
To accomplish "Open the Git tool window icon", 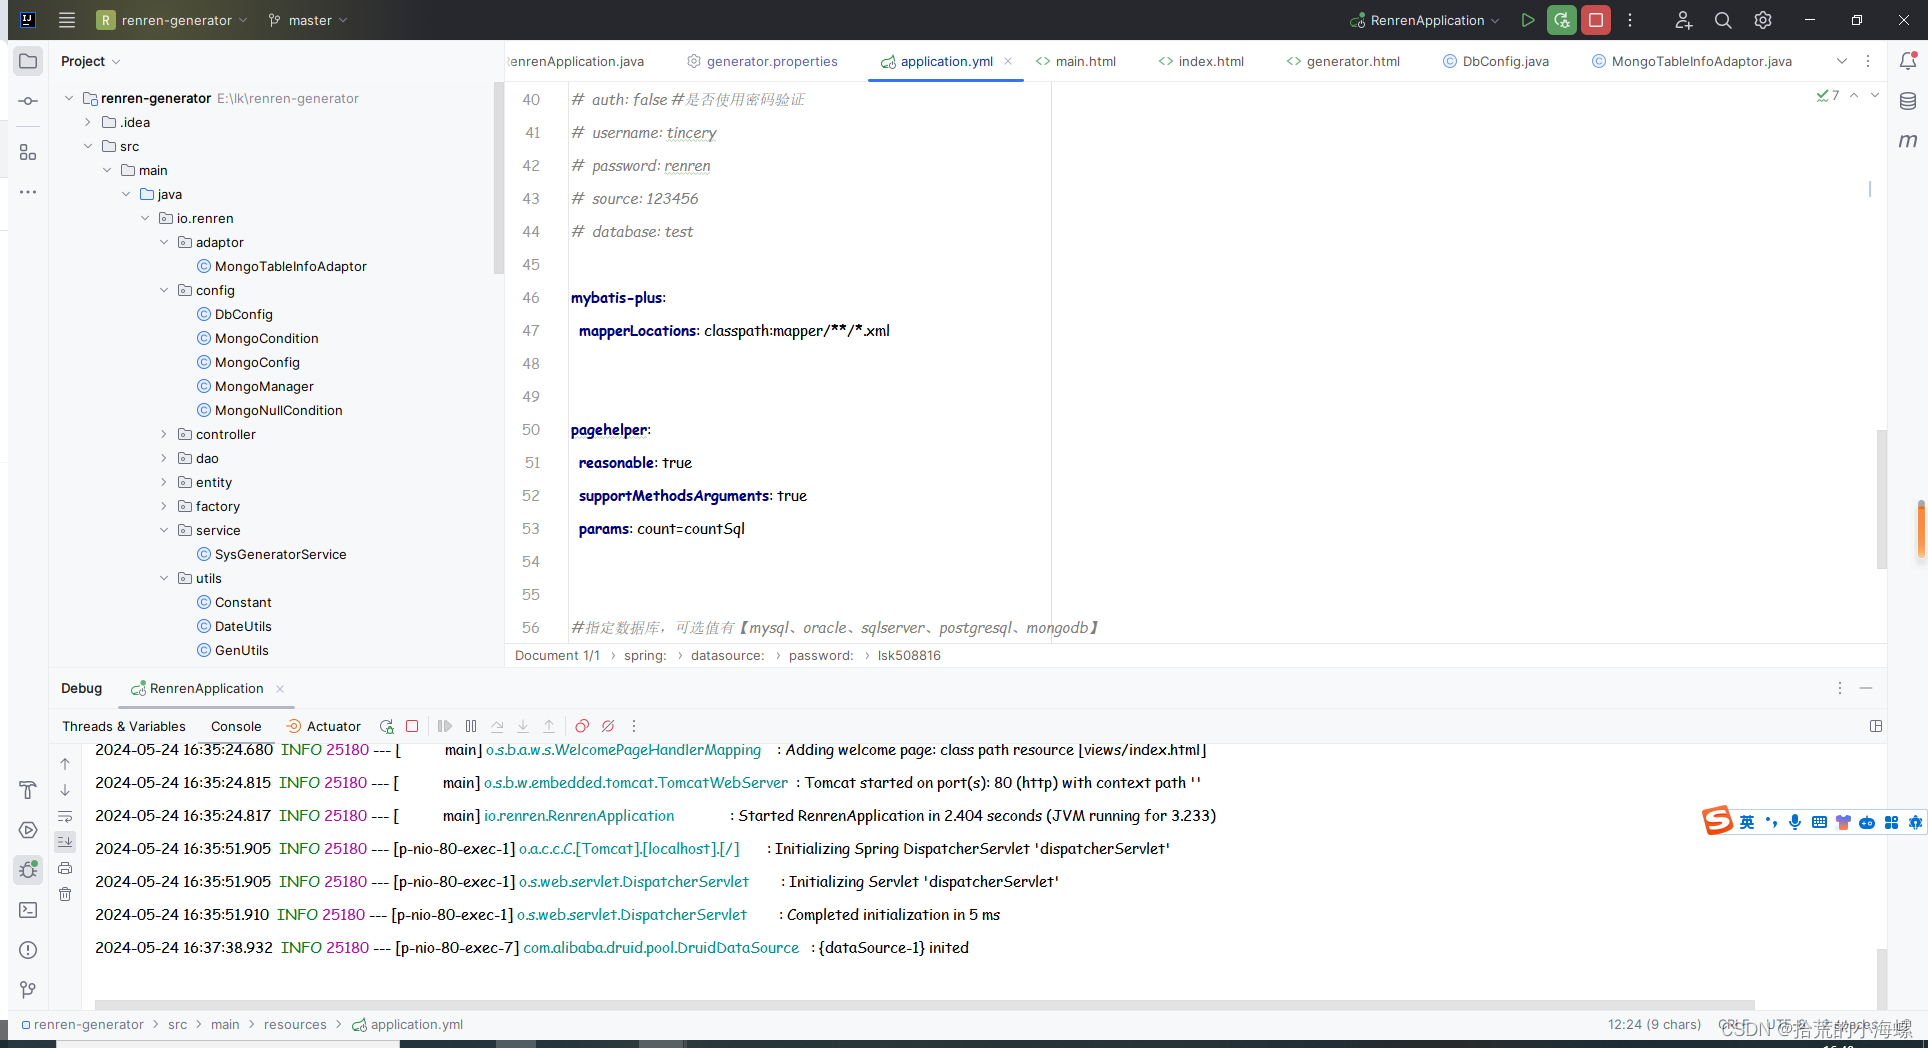I will point(28,990).
